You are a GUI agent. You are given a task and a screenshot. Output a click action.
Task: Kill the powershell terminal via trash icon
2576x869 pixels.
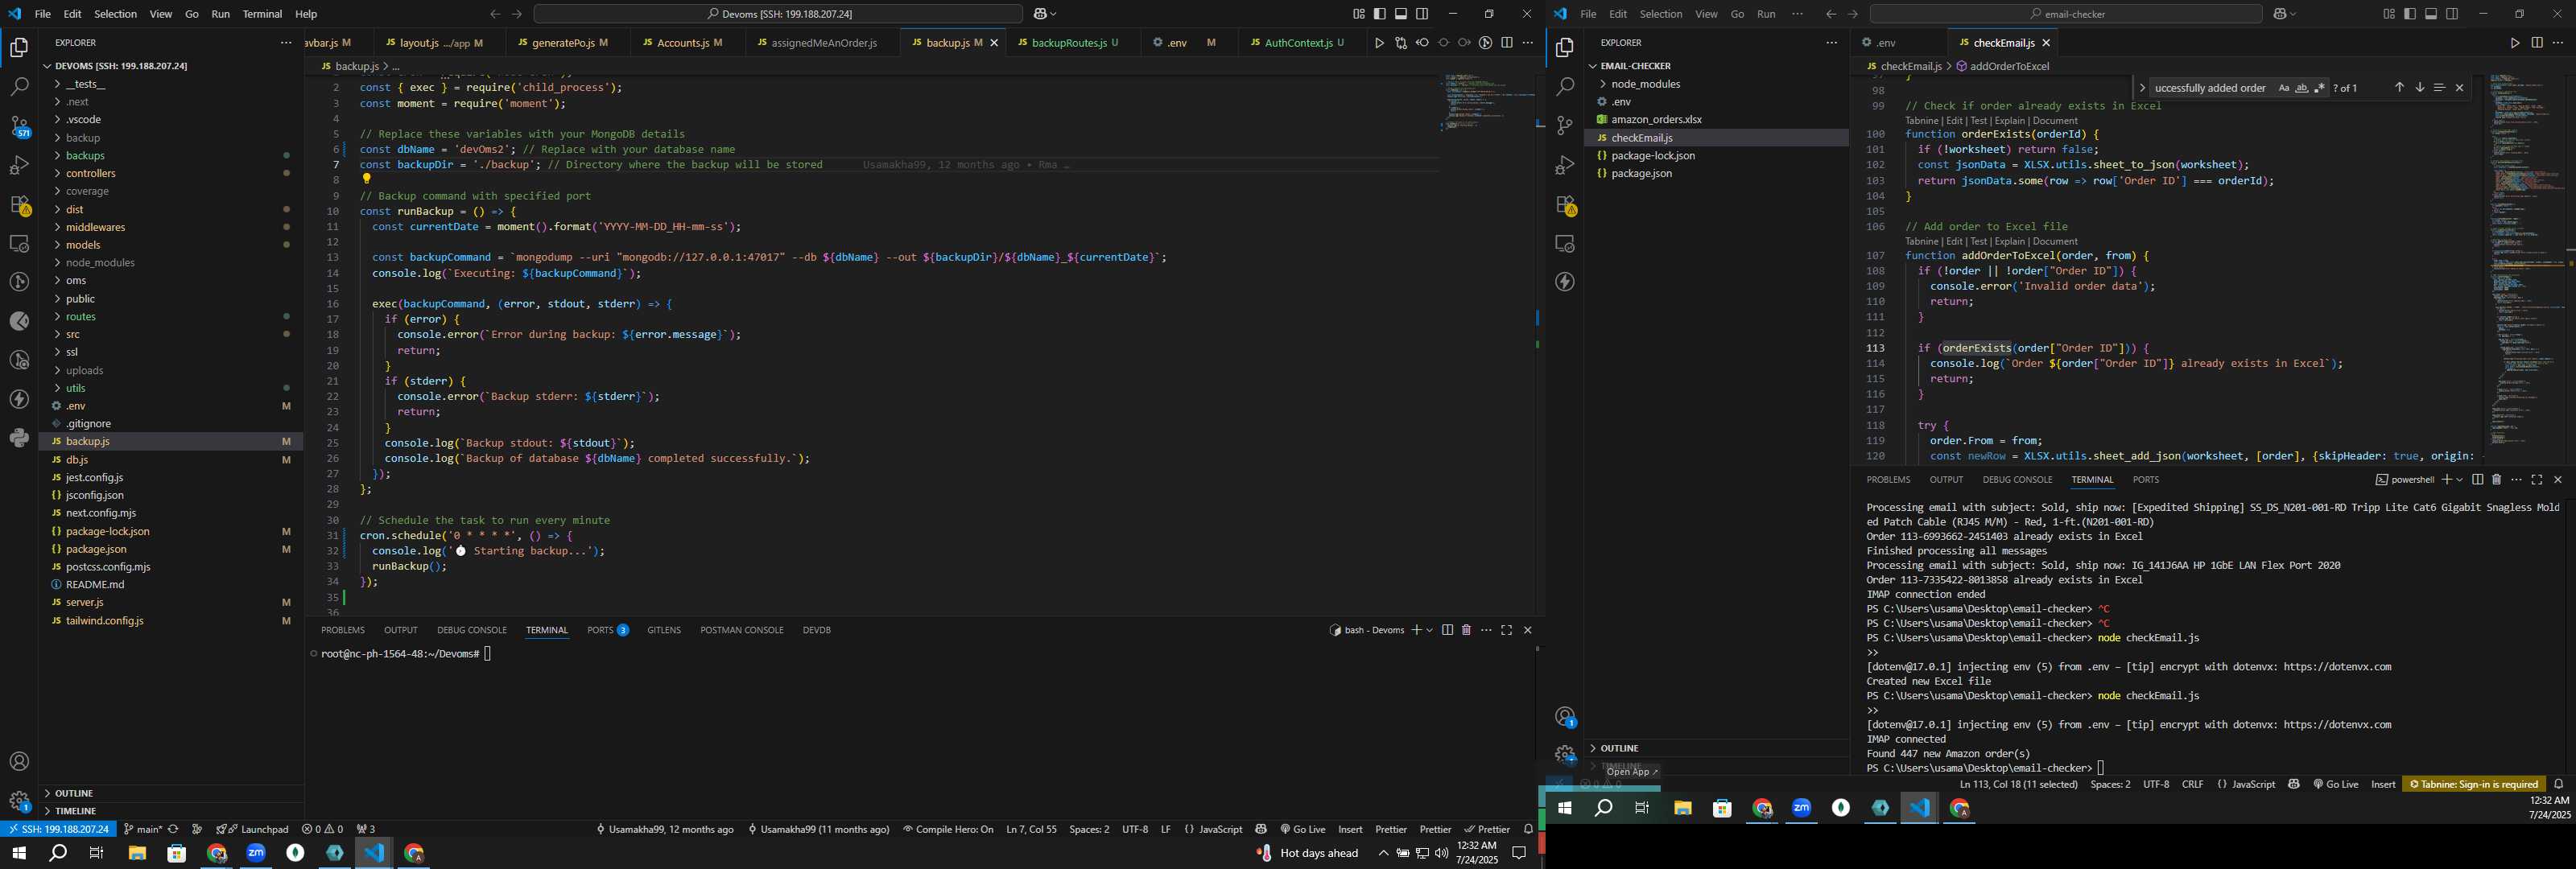pos(2496,480)
